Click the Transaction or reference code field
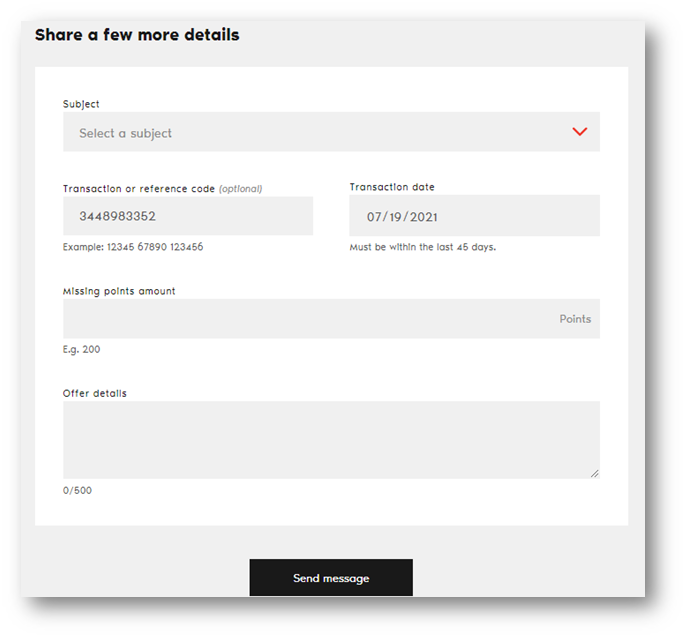The image size is (687, 639). pos(188,216)
